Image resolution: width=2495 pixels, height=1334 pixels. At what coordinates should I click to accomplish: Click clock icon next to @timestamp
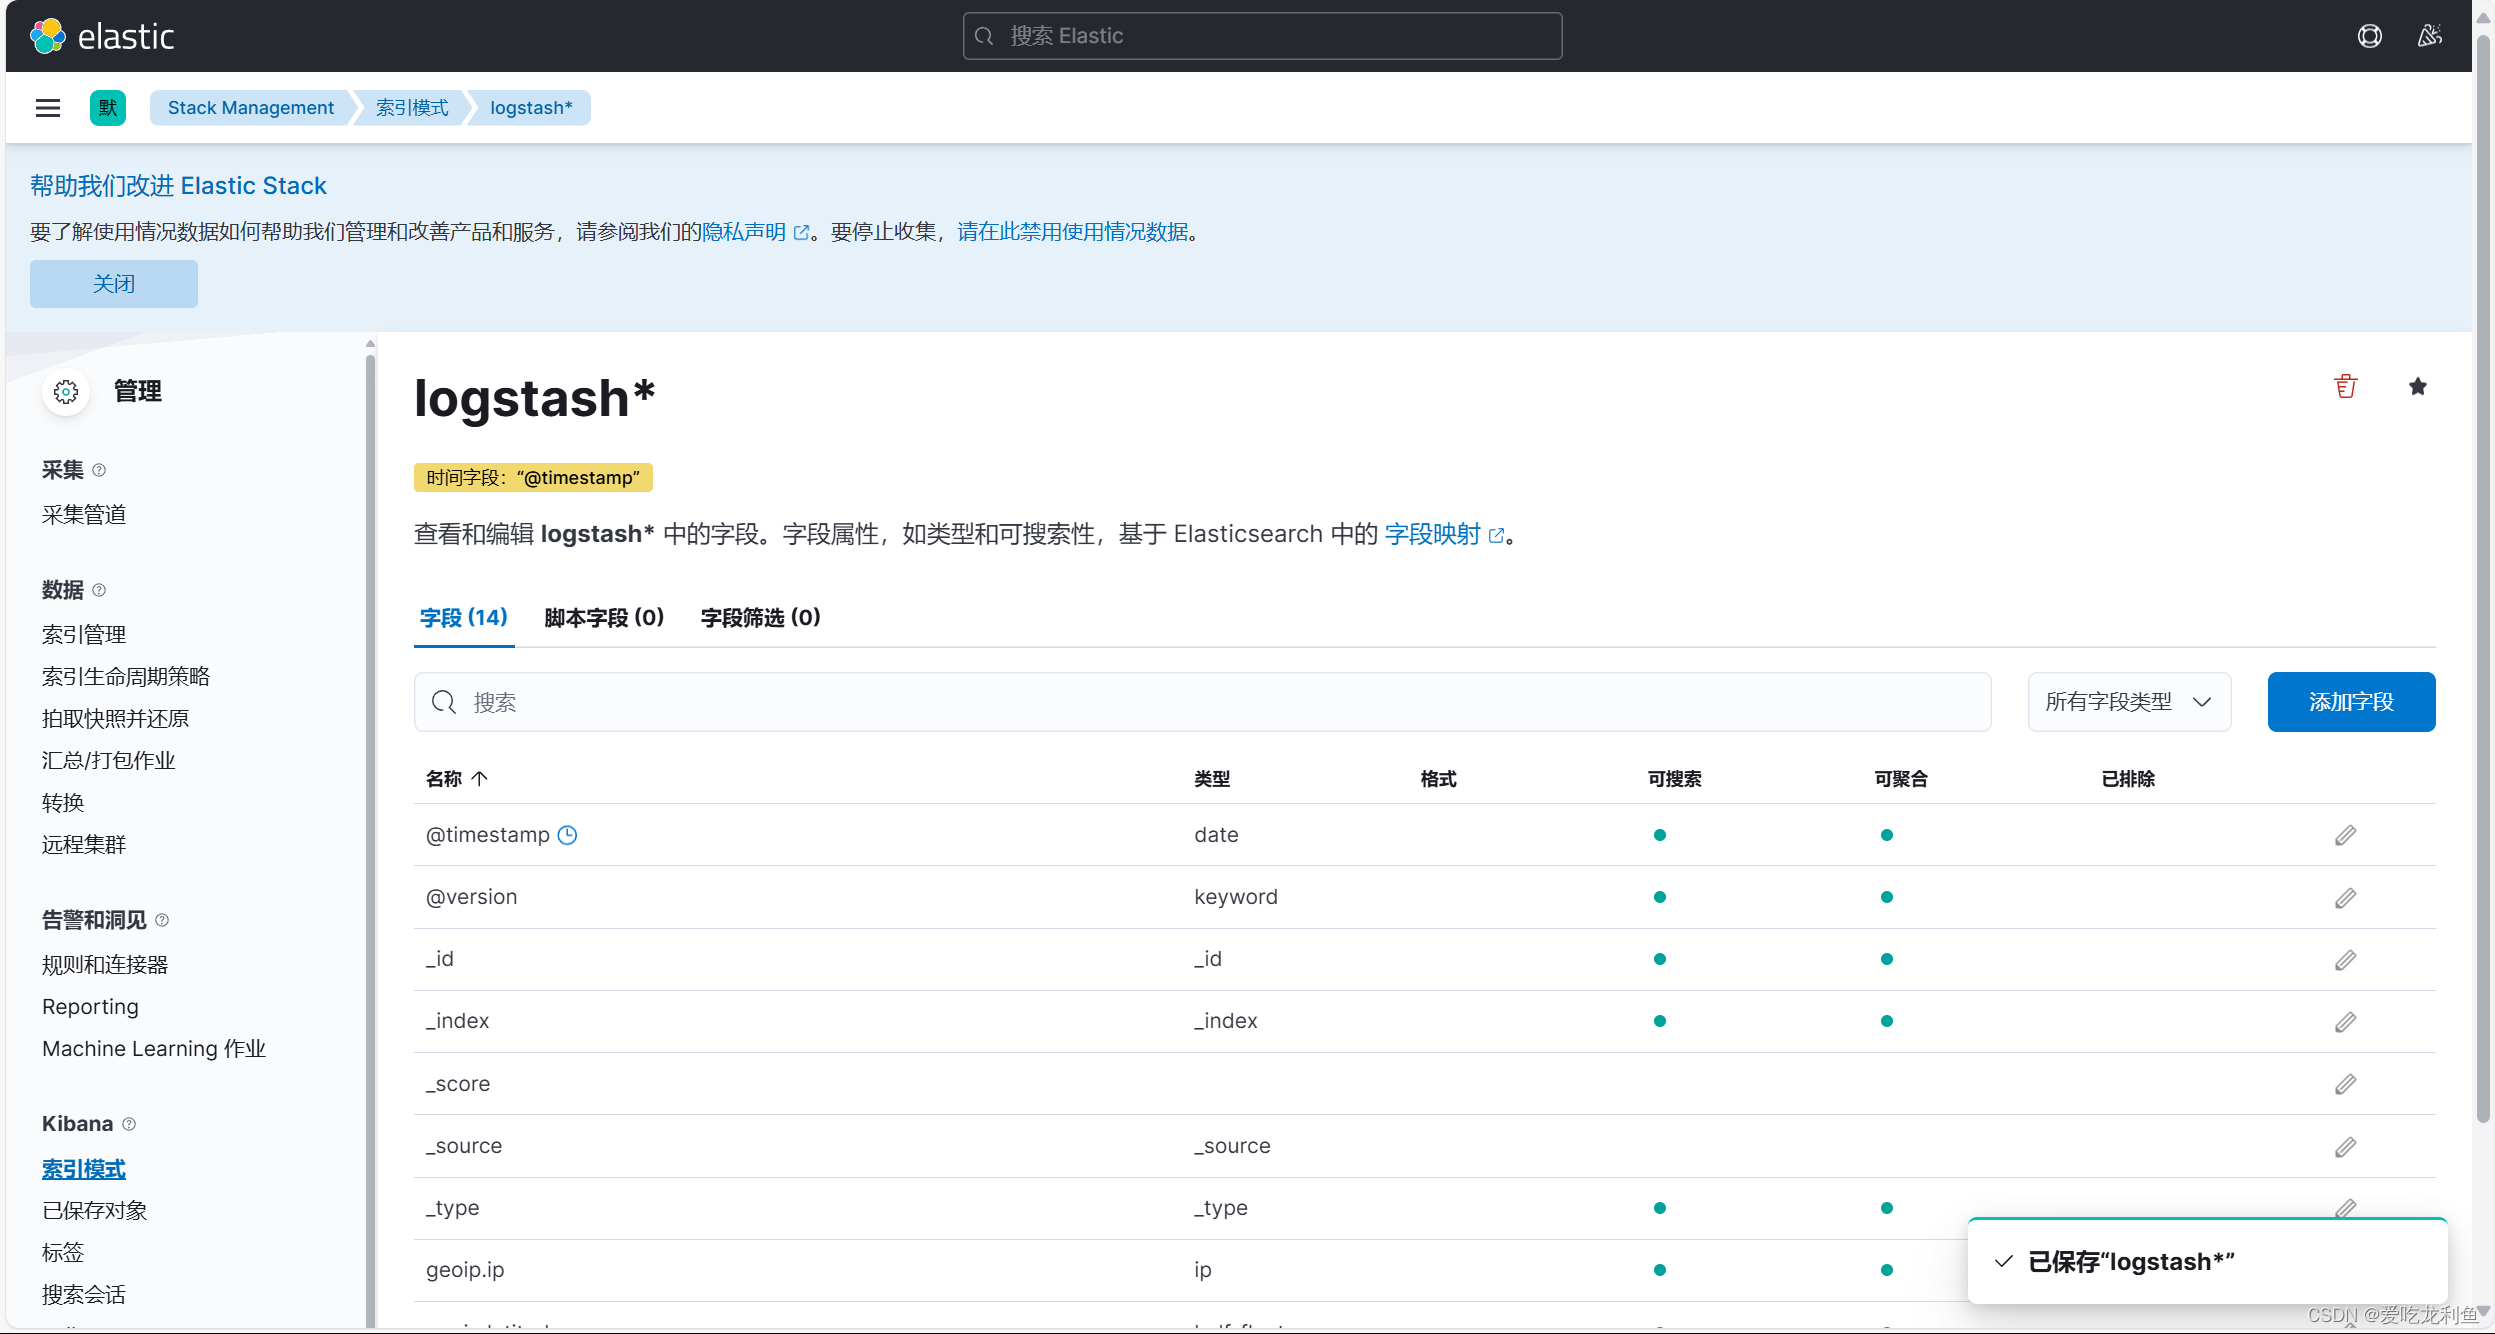pos(567,835)
